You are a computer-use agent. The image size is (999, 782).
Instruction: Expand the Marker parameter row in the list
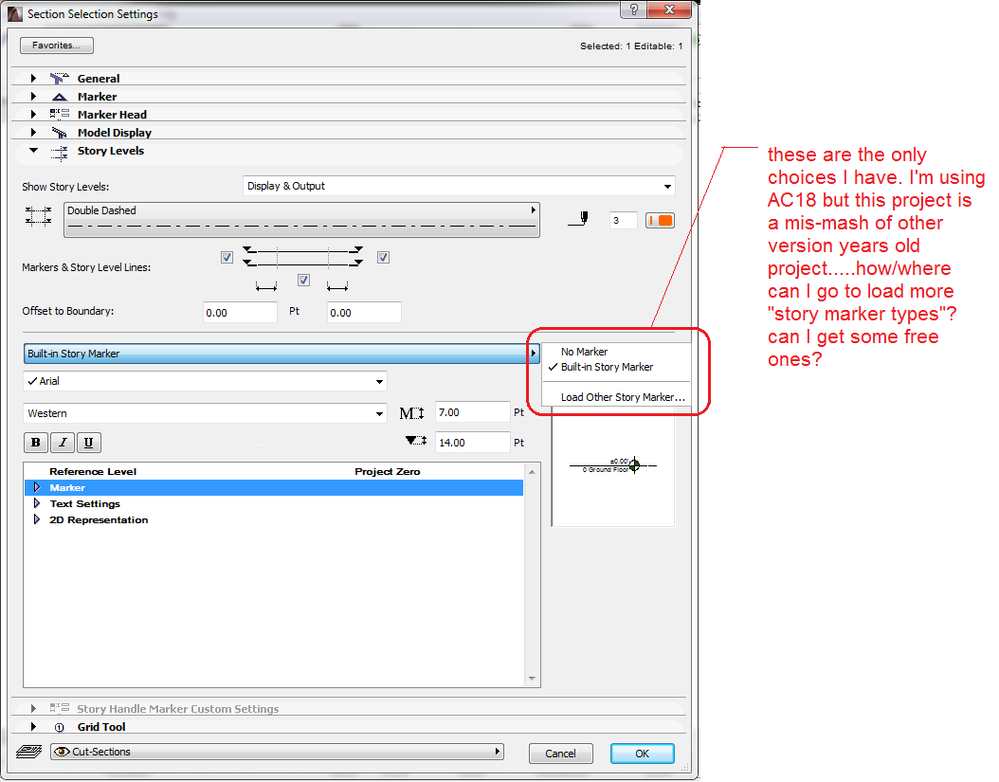[x=37, y=488]
